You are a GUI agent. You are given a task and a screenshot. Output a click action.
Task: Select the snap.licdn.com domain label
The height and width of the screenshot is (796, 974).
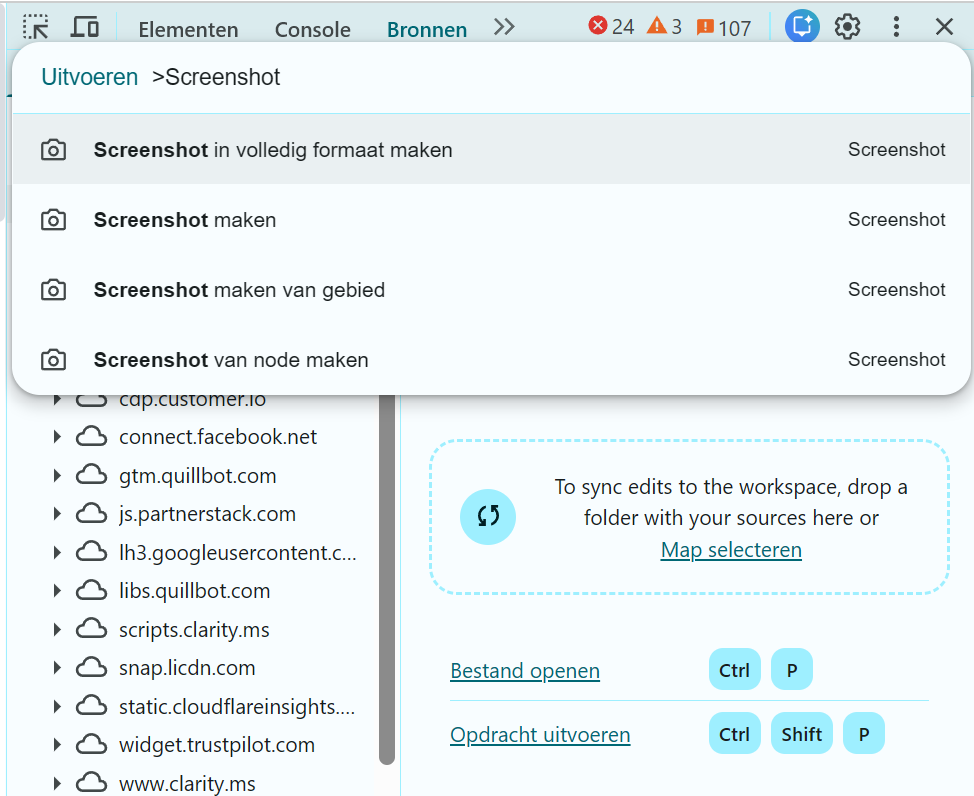[187, 668]
